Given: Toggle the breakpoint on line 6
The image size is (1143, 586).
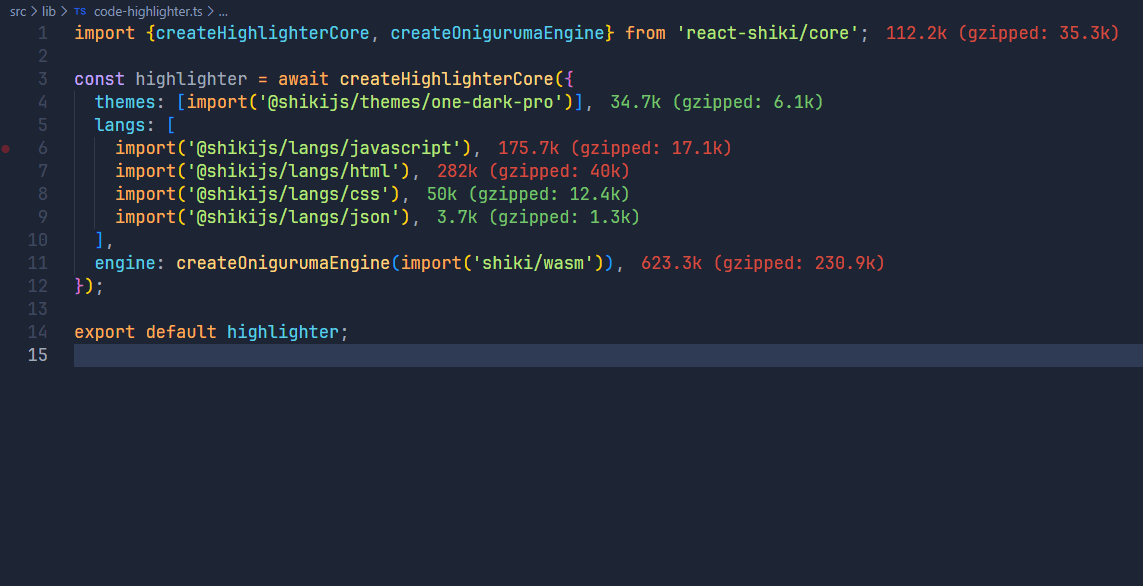Looking at the screenshot, I should (x=7, y=148).
